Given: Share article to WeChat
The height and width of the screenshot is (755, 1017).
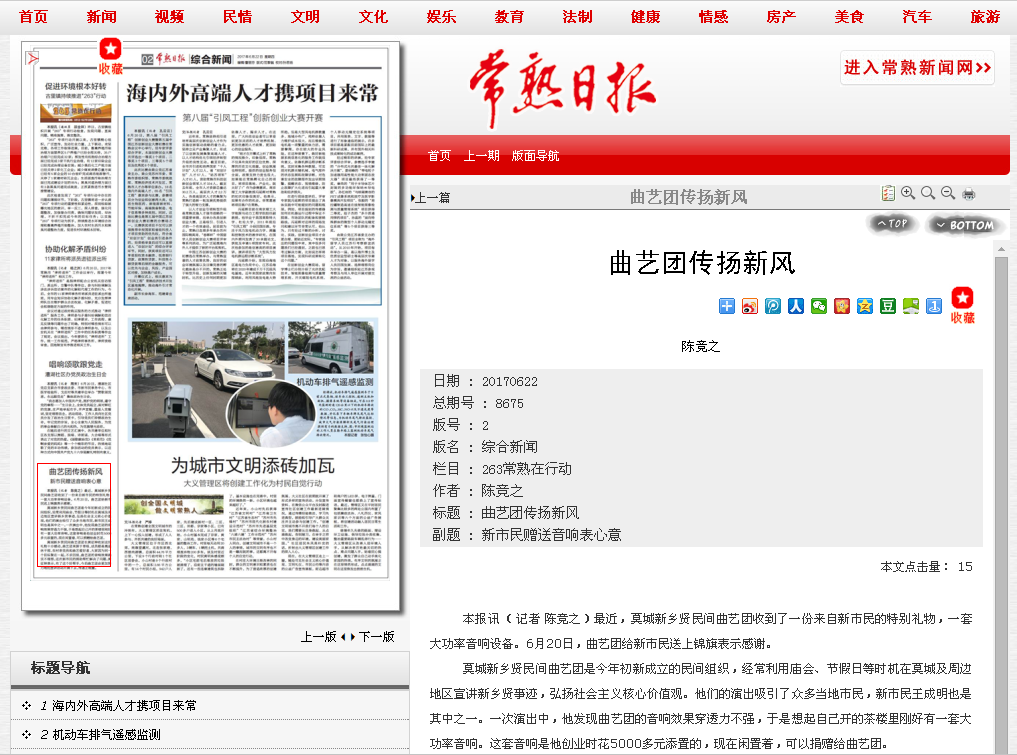Looking at the screenshot, I should point(819,306).
